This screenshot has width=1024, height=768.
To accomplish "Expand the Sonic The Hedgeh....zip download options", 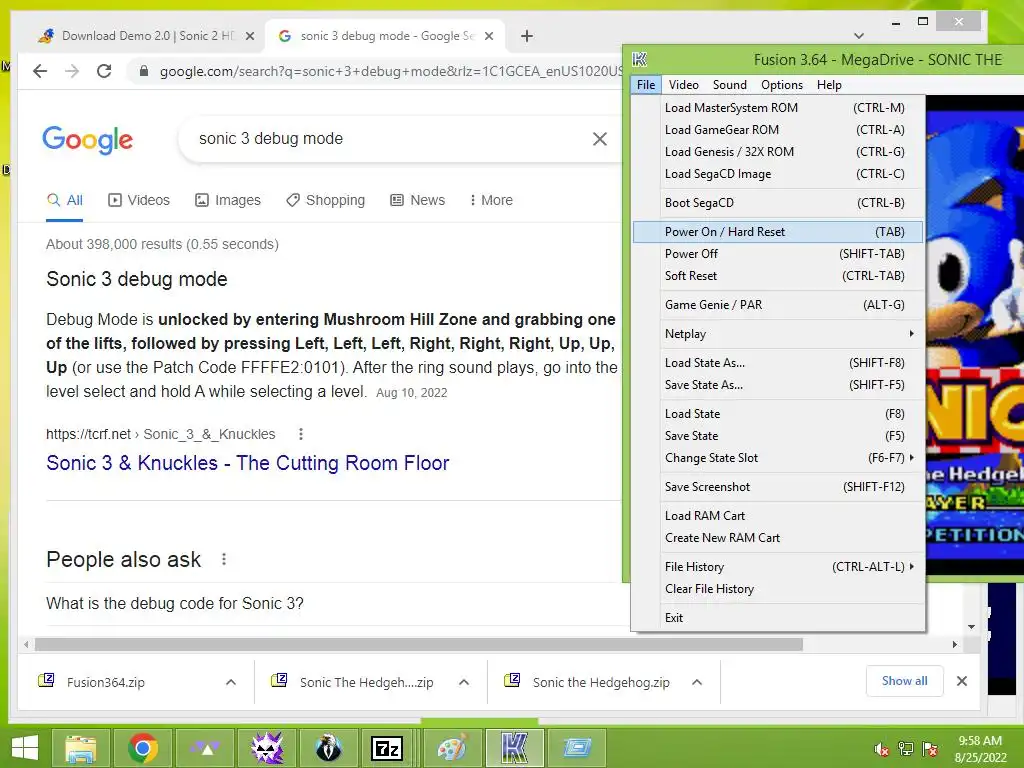I will 464,682.
